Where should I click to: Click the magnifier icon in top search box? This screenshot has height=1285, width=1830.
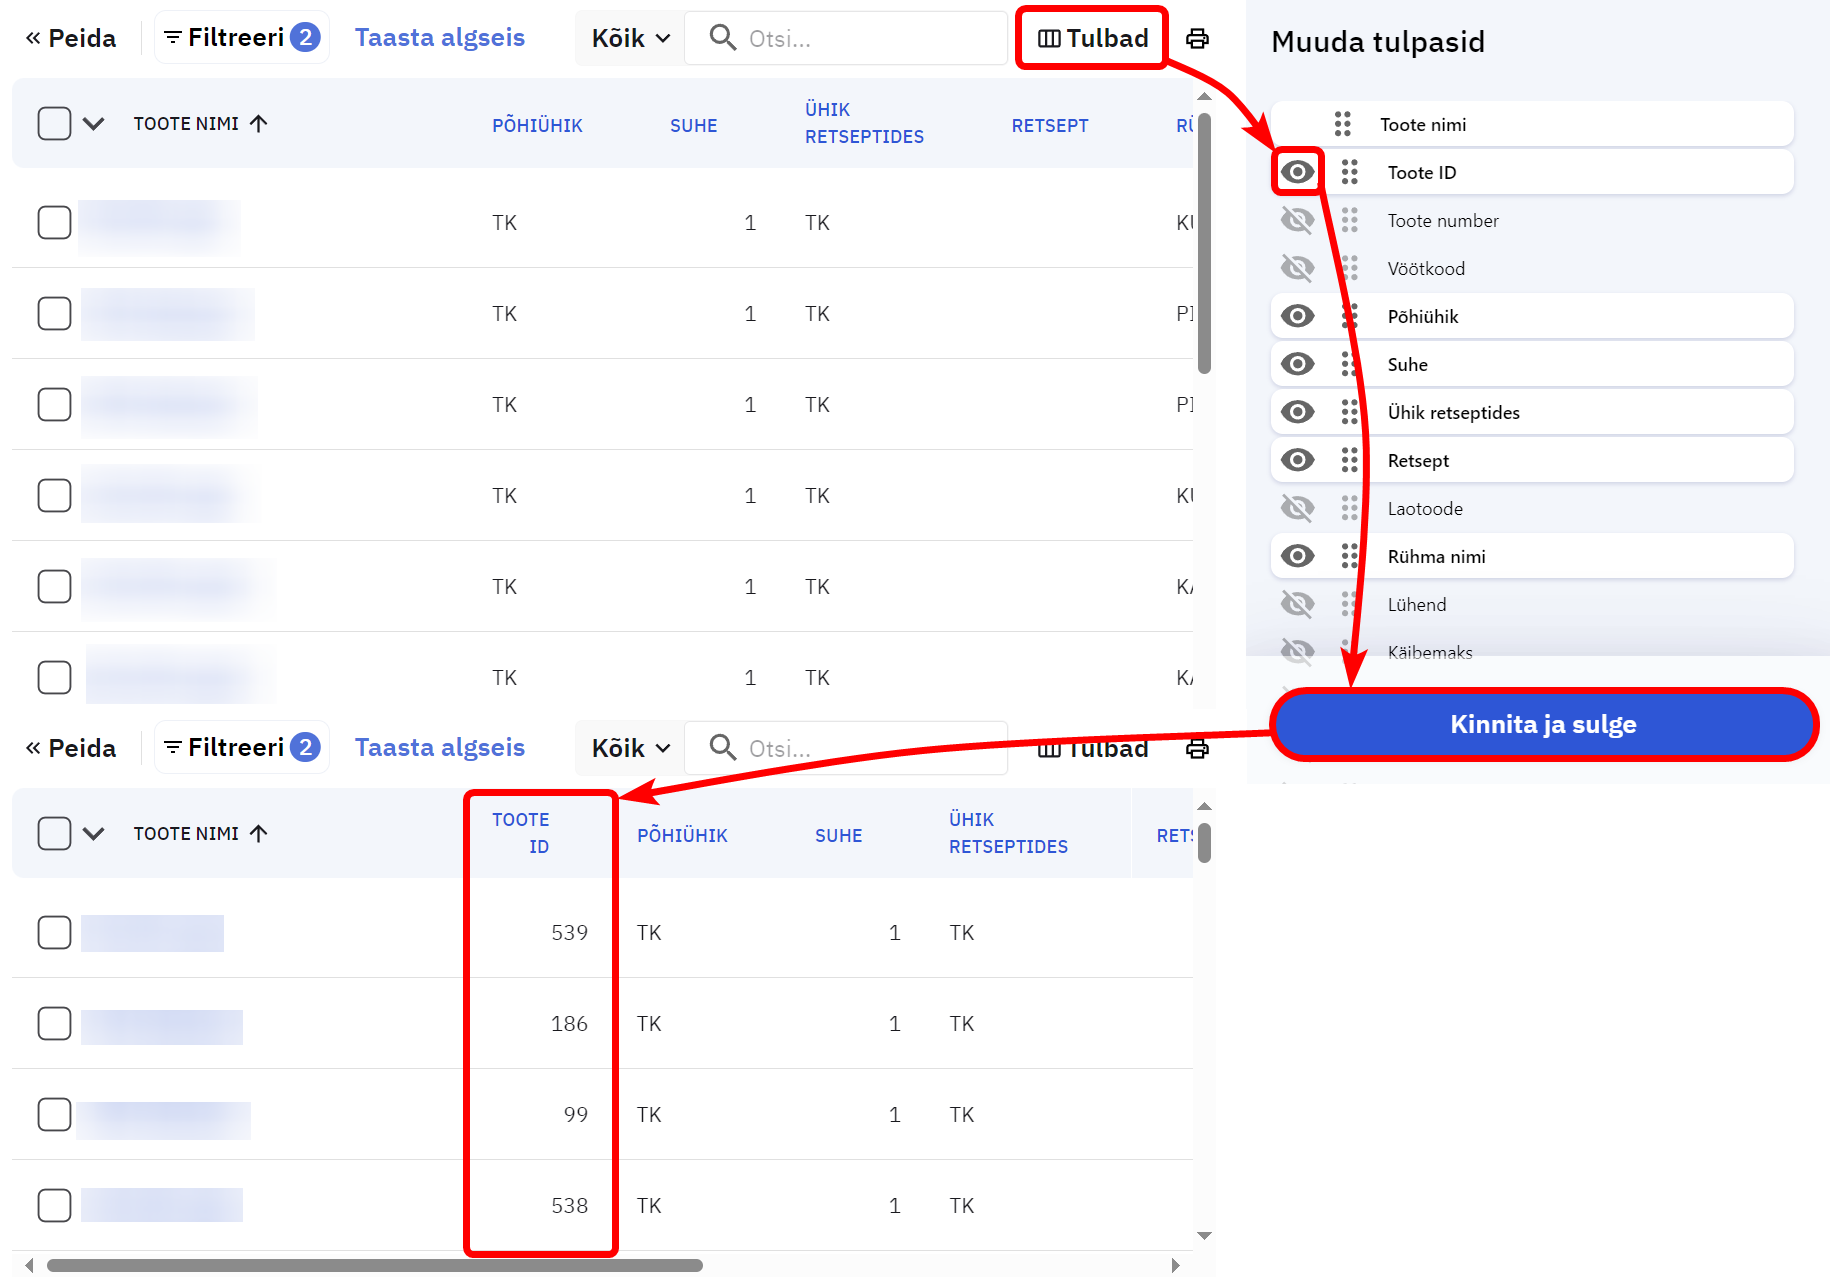(722, 38)
